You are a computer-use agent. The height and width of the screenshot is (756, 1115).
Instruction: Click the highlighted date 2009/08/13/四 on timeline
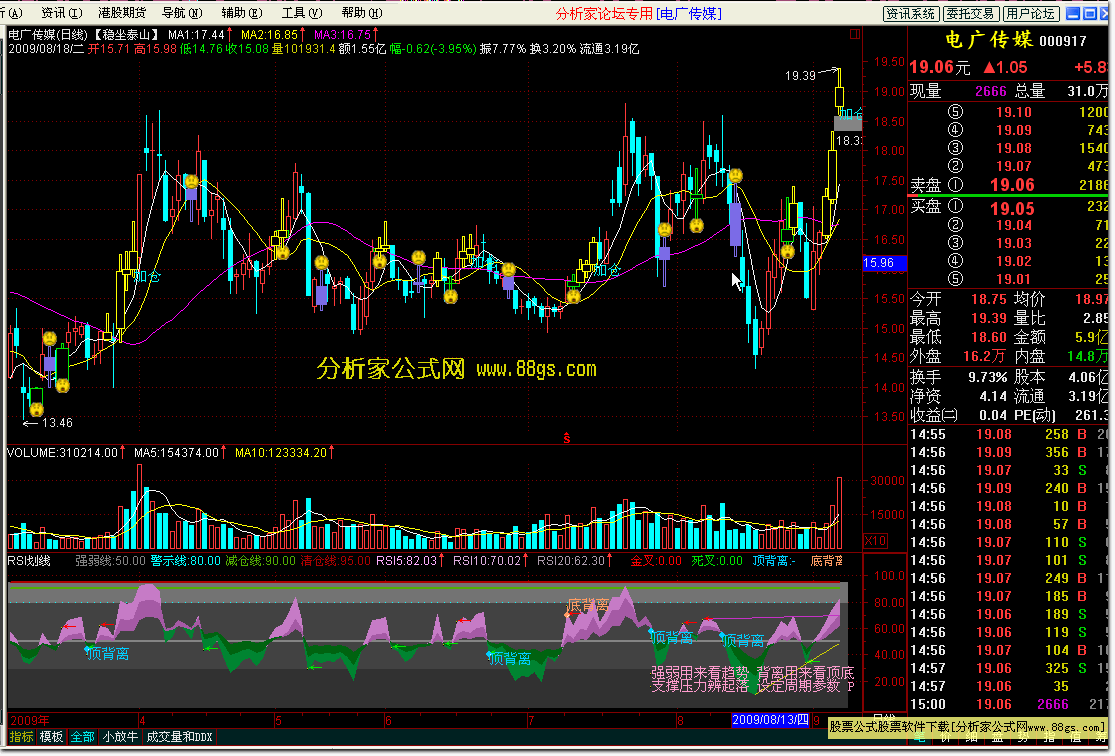point(771,720)
